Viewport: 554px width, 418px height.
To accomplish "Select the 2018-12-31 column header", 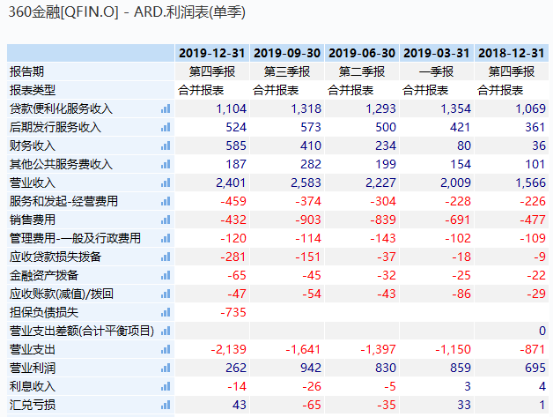I will [512, 53].
